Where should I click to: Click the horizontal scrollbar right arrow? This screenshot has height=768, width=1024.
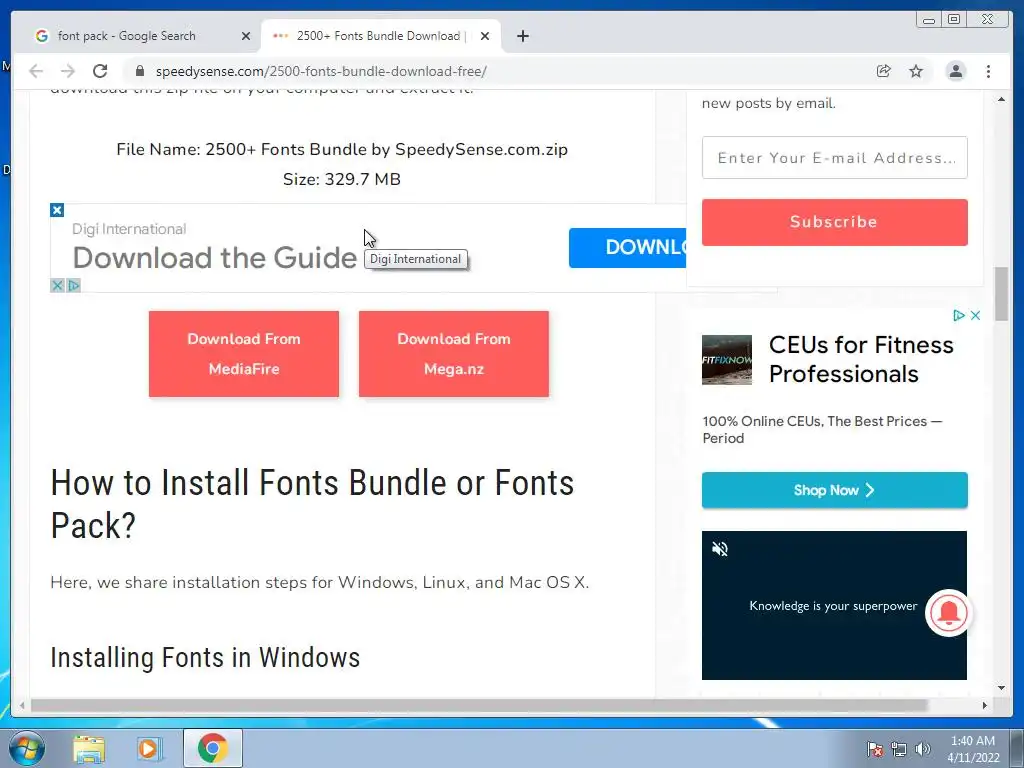click(x=985, y=705)
